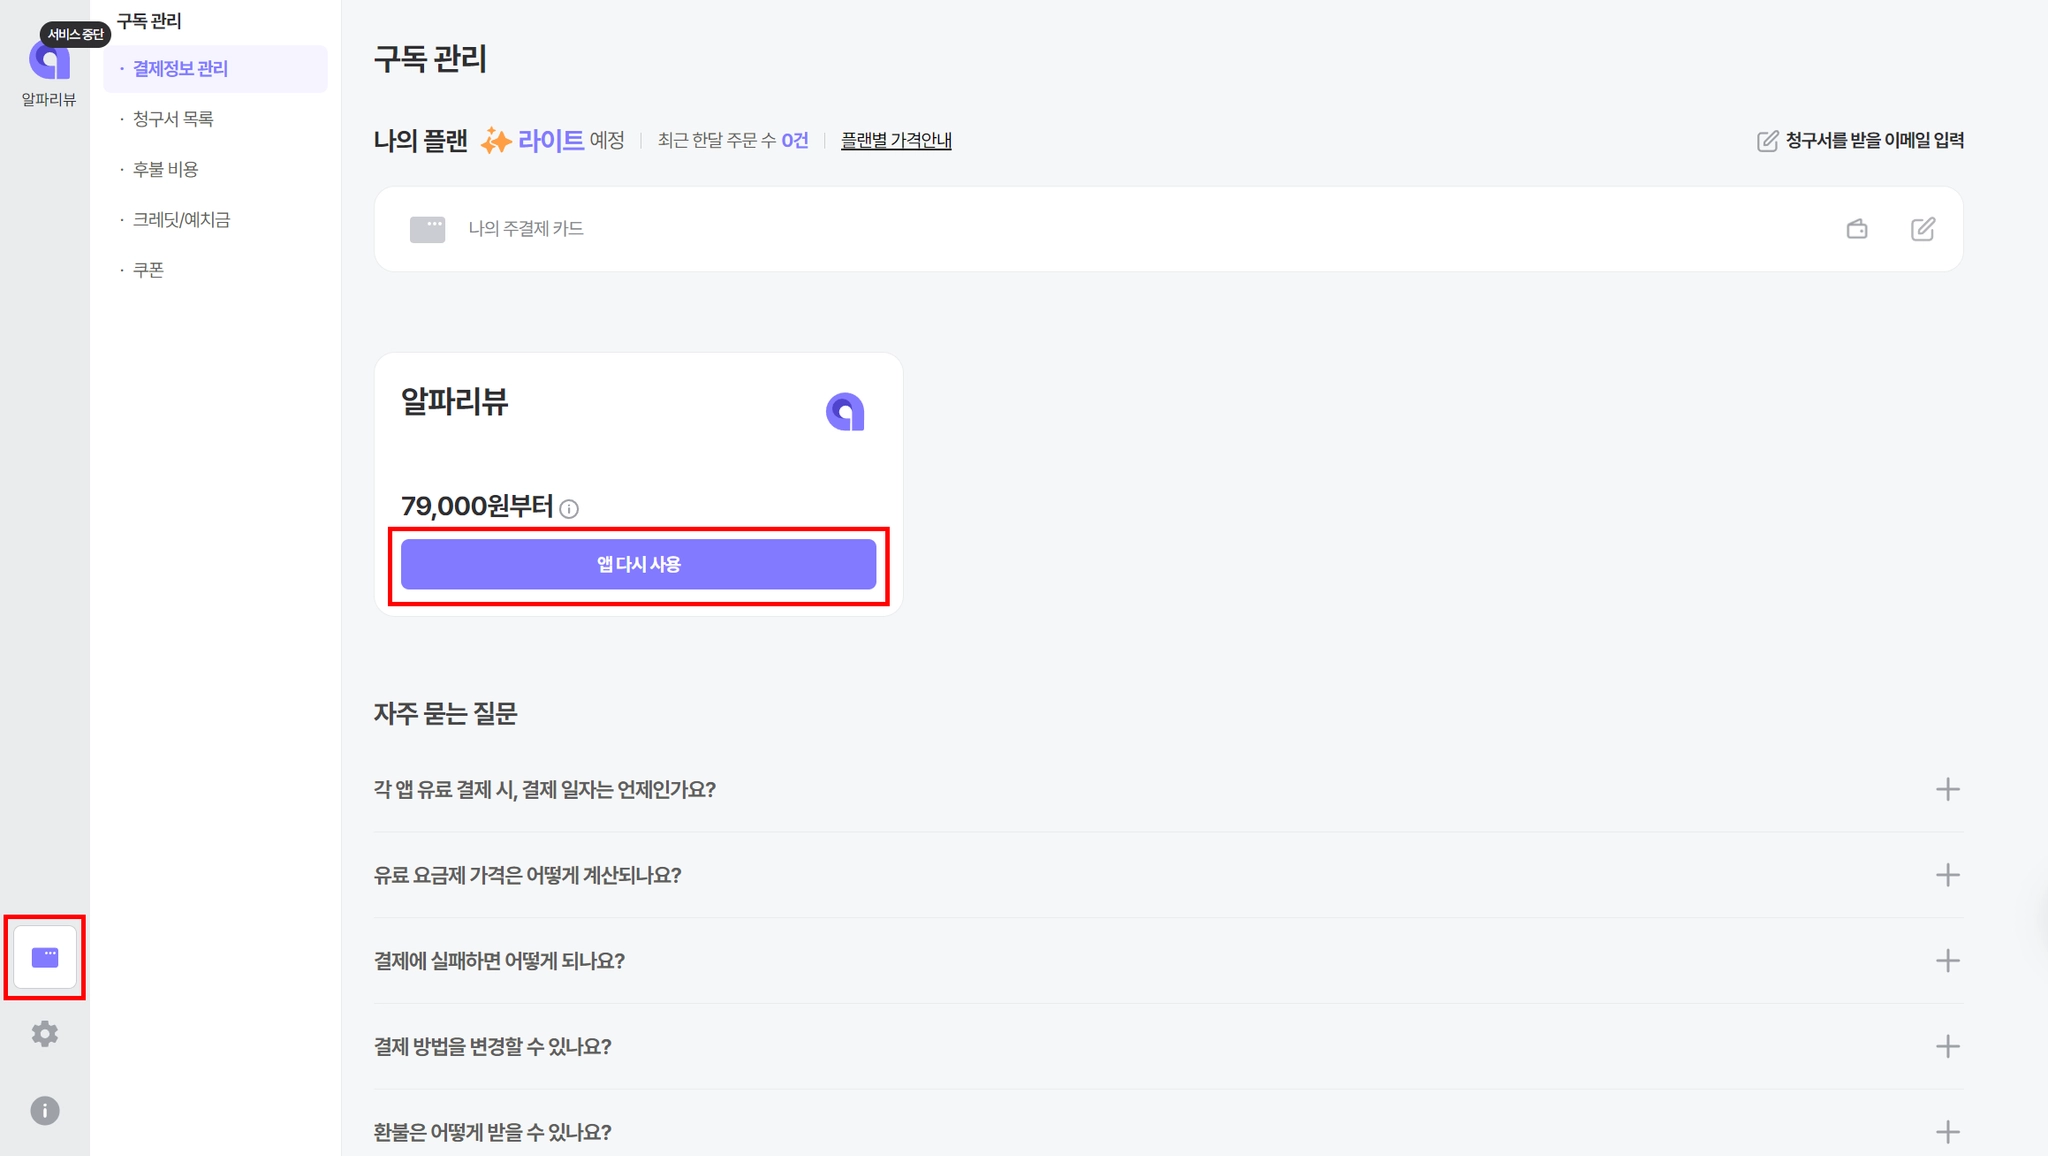Expand the 결제 방법을 변경할 수 있나요 question

(x=1947, y=1047)
